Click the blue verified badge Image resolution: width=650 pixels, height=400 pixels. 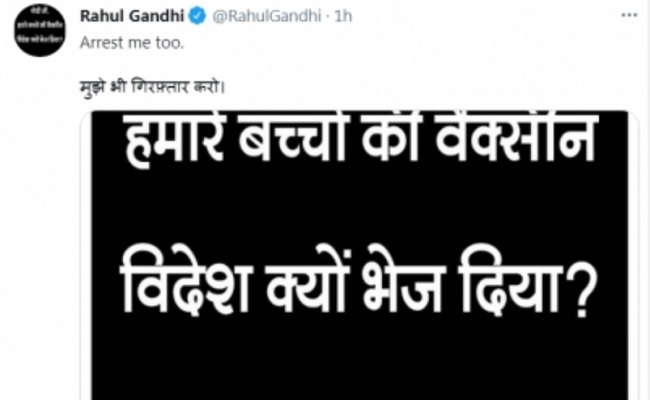[x=197, y=16]
